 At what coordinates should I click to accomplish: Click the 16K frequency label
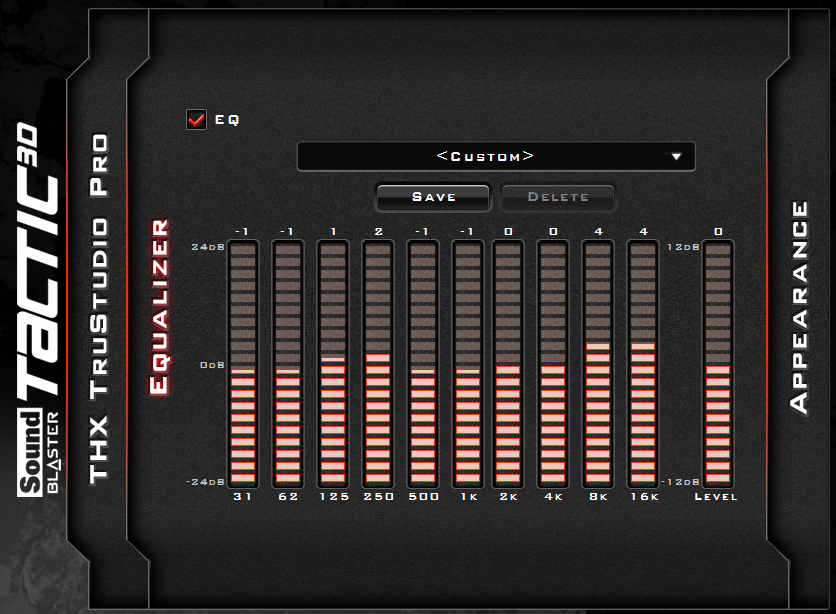645,497
